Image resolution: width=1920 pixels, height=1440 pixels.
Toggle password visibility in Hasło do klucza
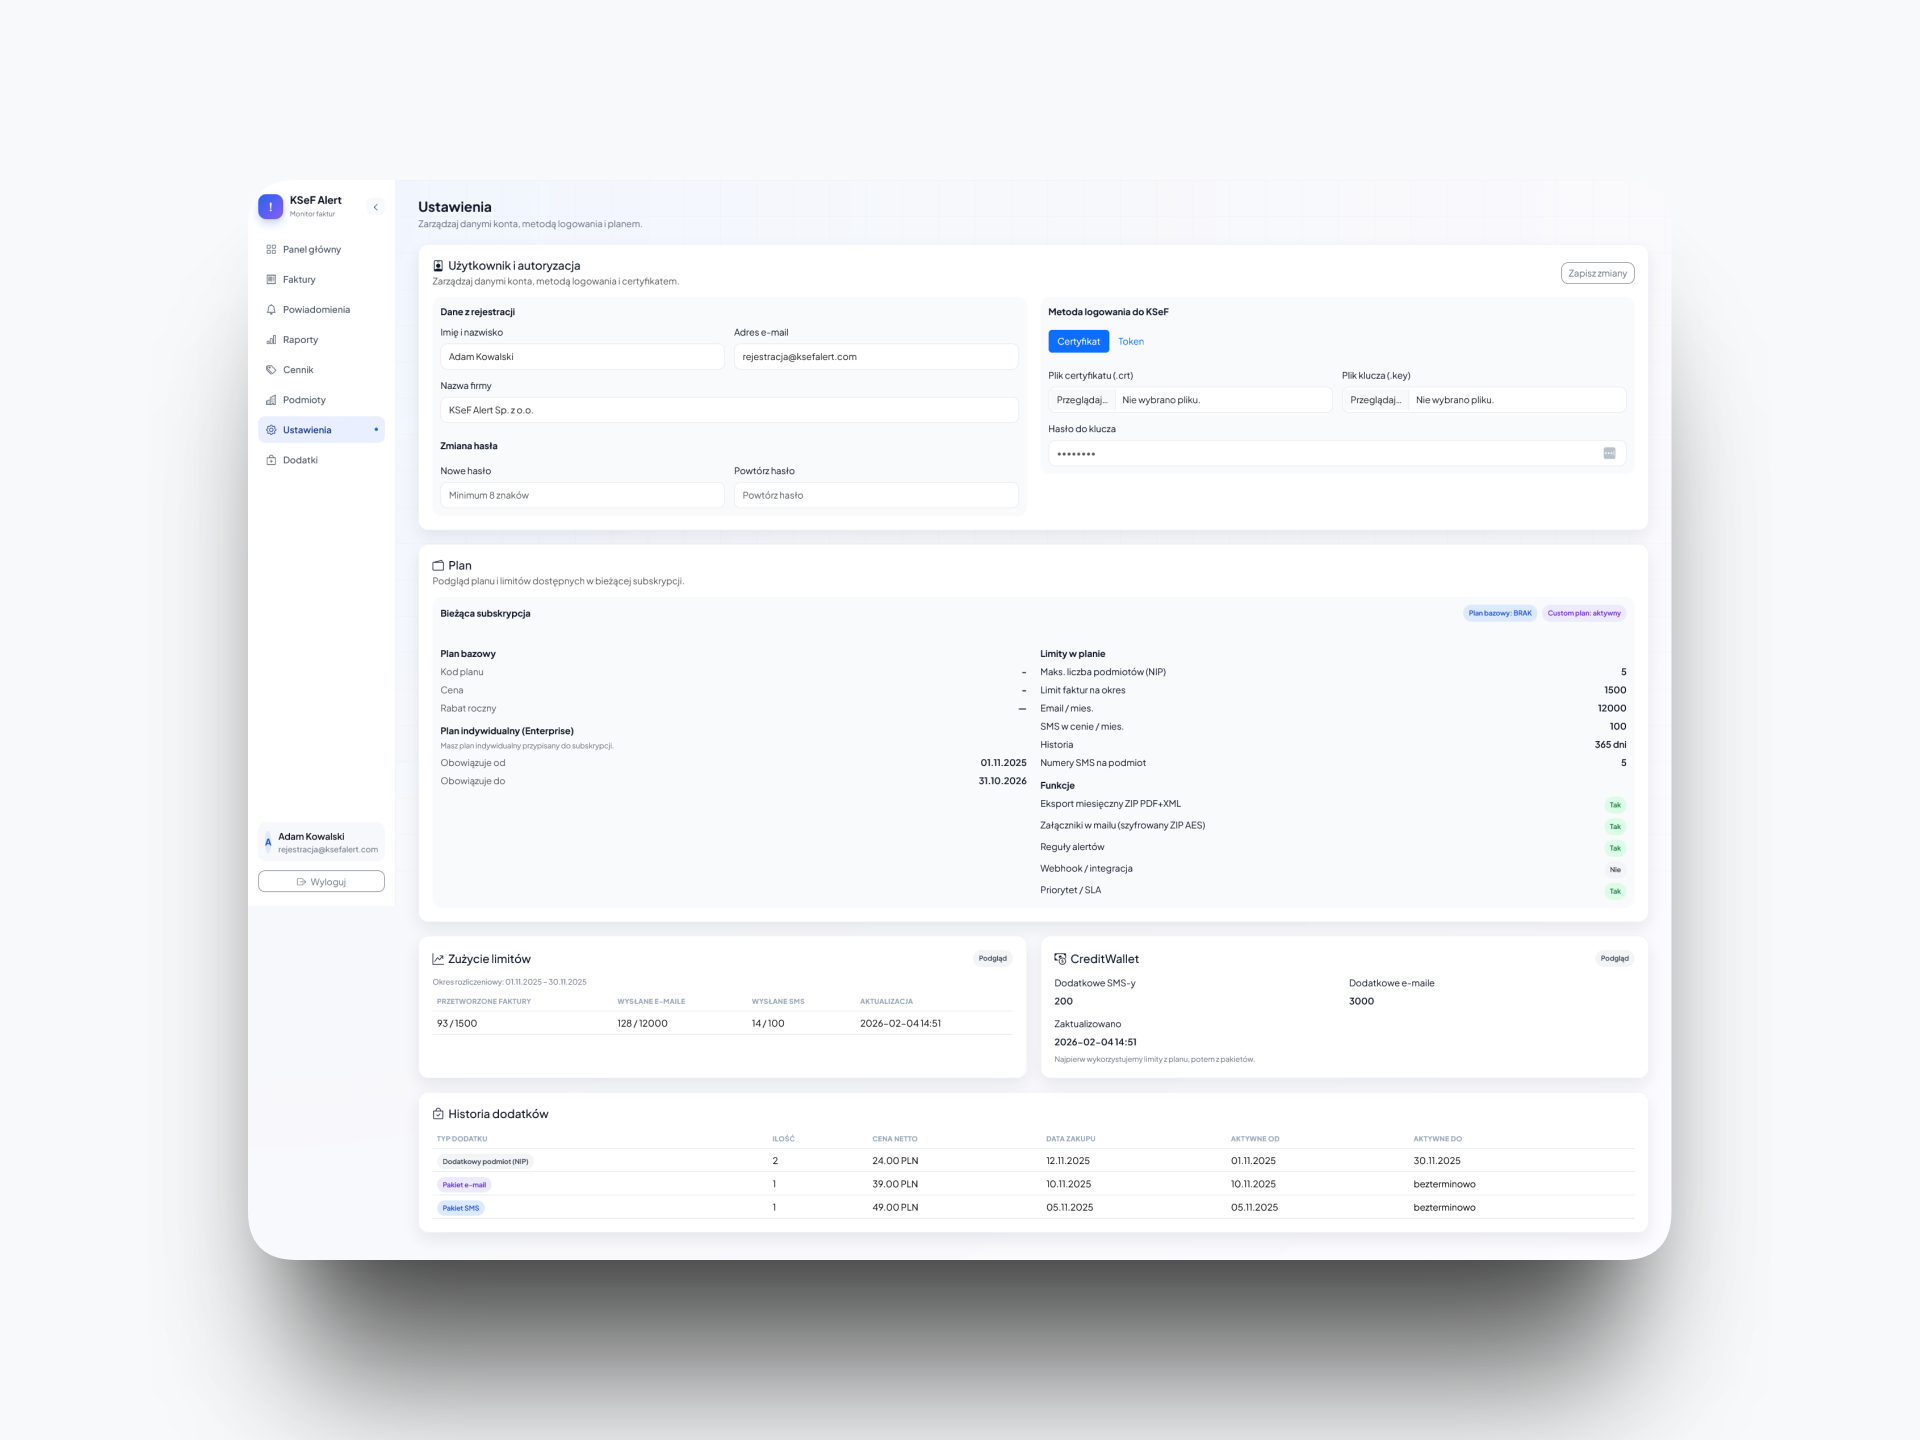[x=1609, y=454]
